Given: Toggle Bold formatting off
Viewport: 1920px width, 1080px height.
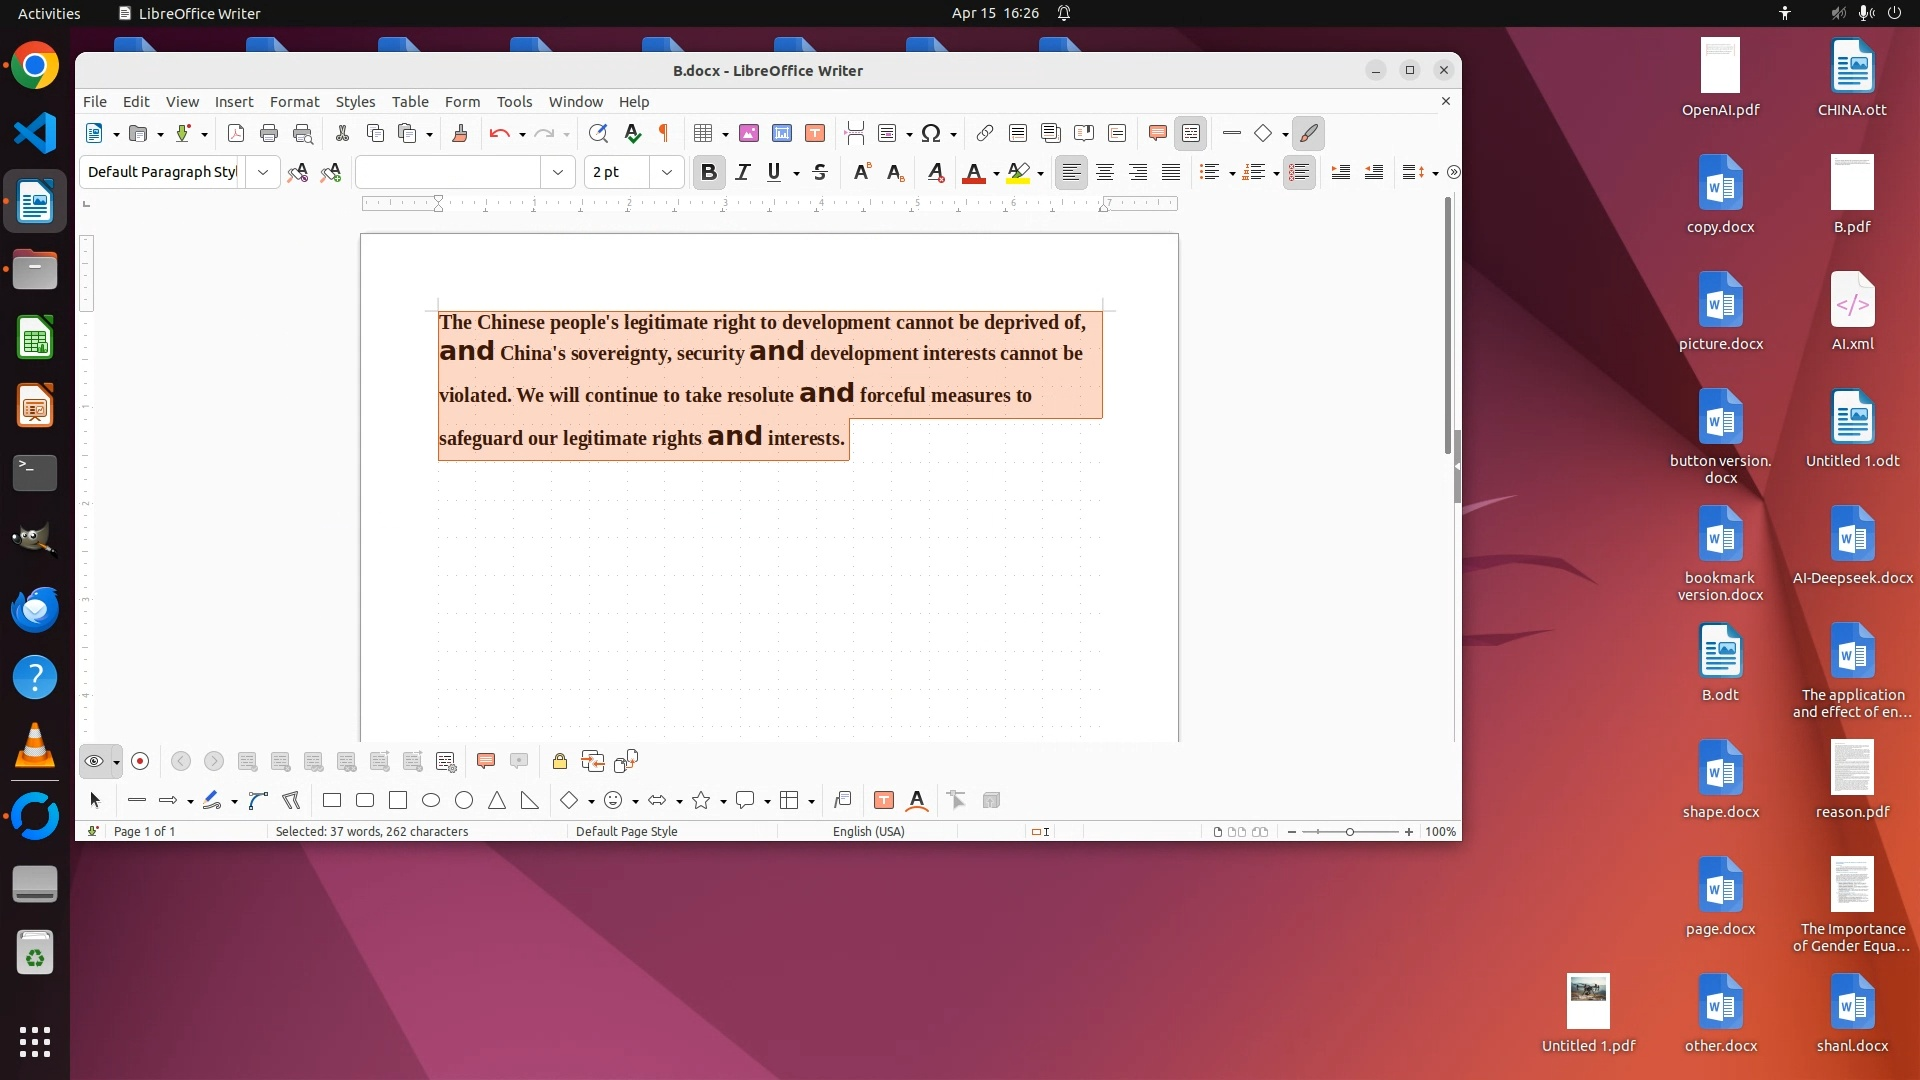Looking at the screenshot, I should click(708, 172).
